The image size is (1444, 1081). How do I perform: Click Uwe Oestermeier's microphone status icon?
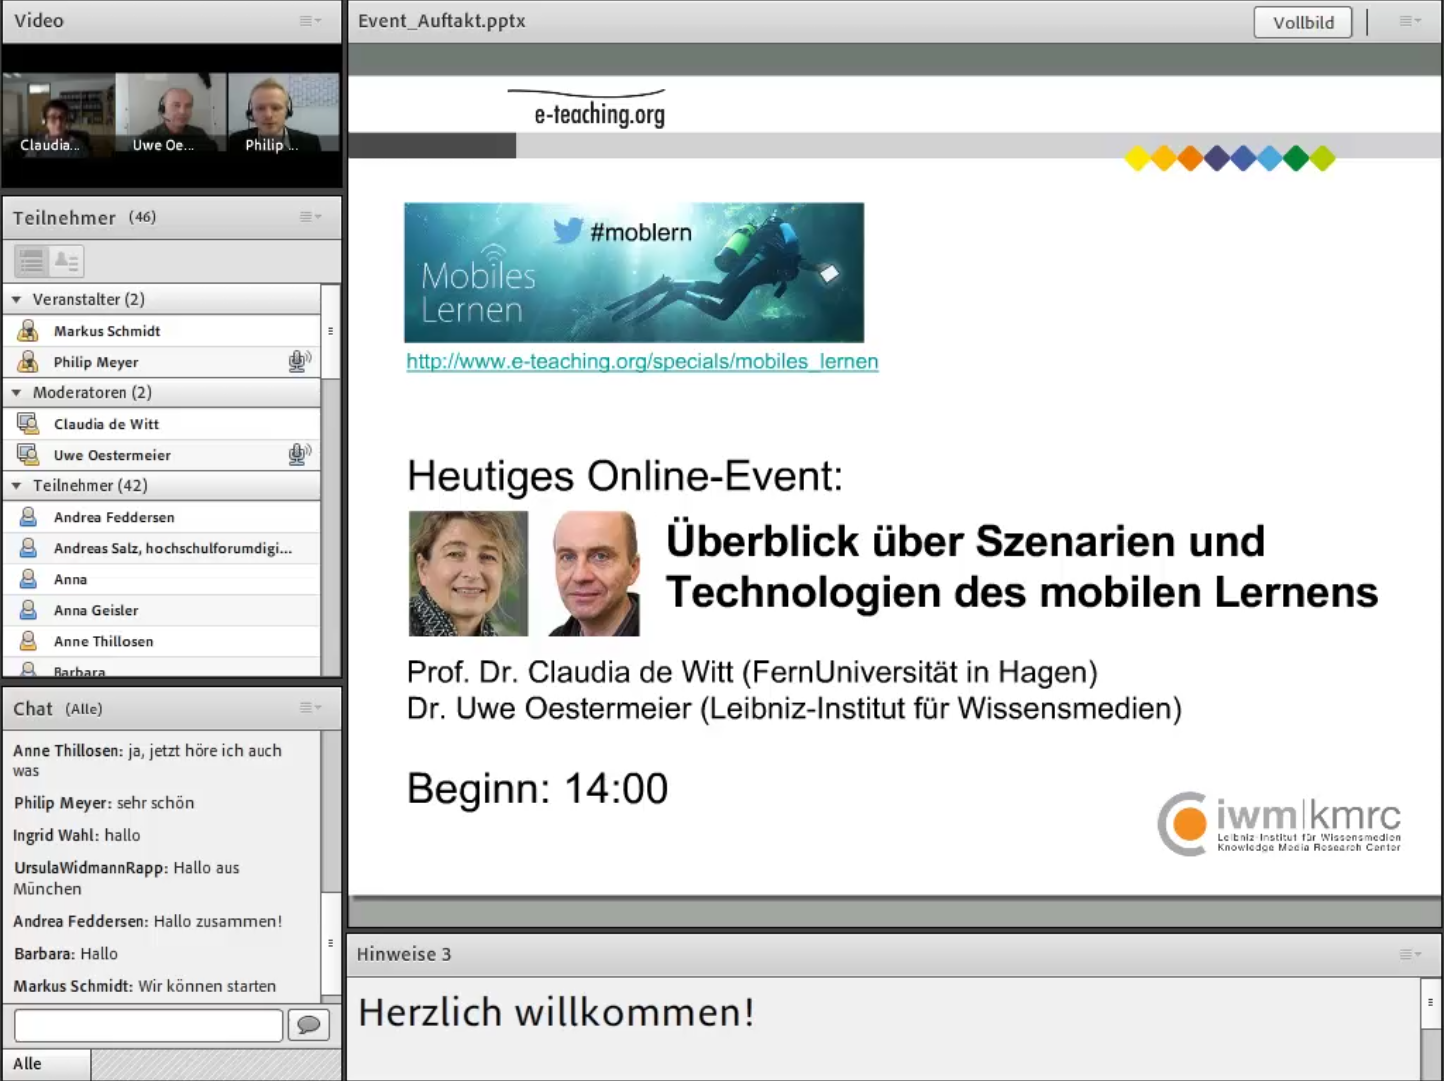click(299, 454)
